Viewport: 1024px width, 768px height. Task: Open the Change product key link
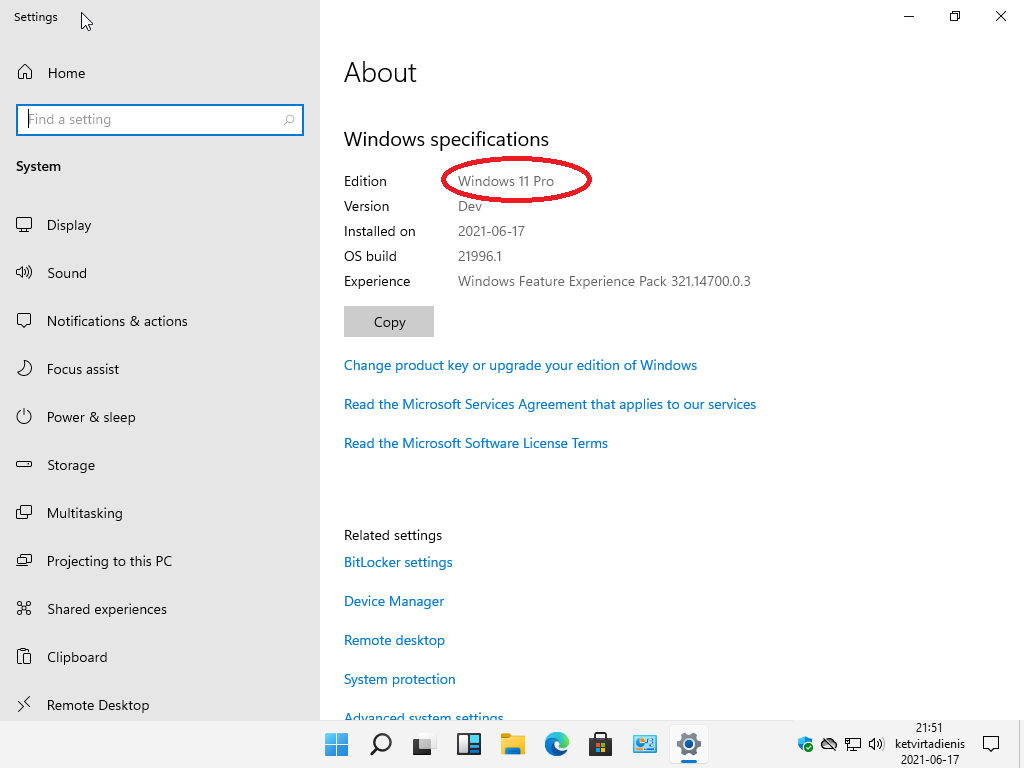point(520,365)
